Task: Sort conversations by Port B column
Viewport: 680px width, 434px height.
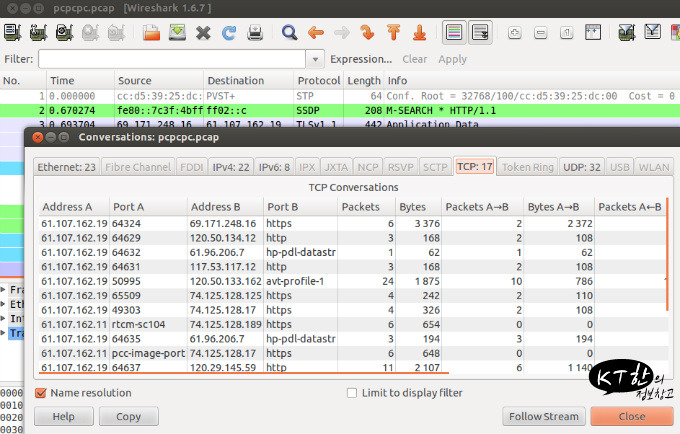Action: pyautogui.click(x=301, y=207)
